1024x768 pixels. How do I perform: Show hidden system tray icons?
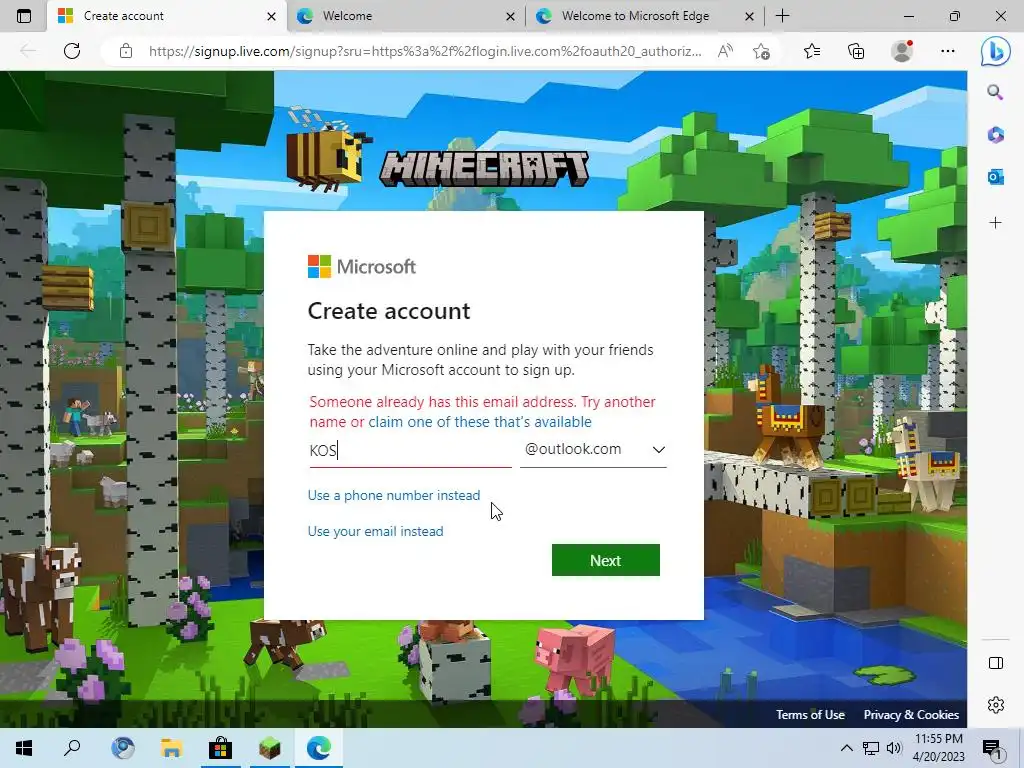click(x=846, y=748)
